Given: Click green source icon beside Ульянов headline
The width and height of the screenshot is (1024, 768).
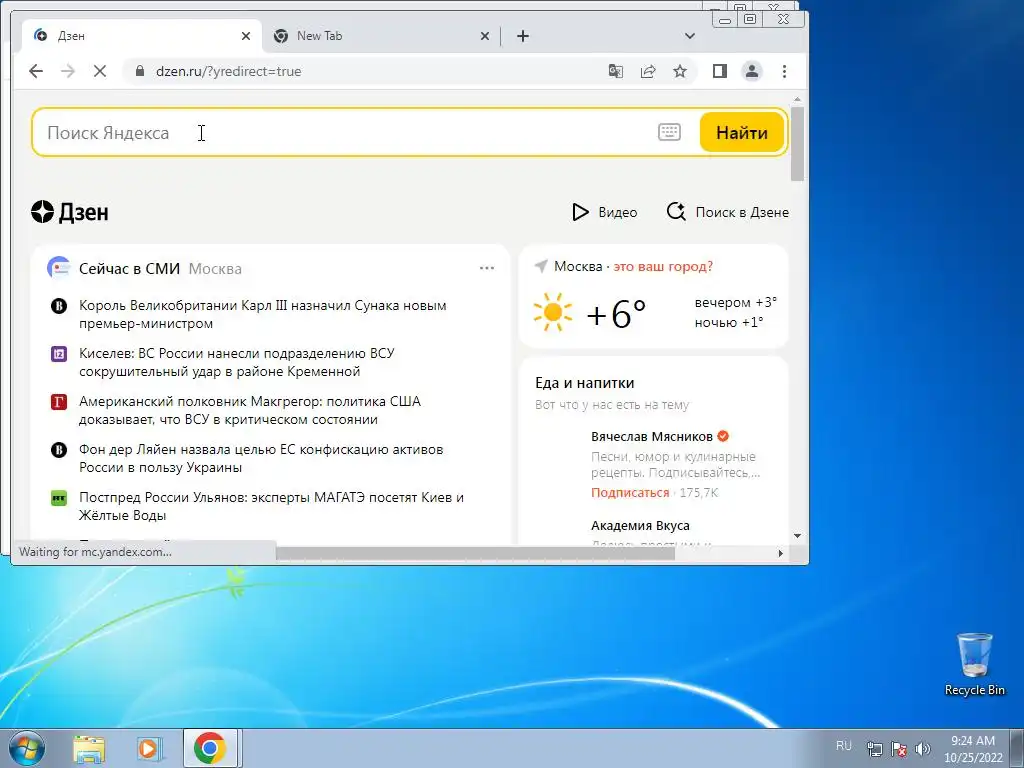Looking at the screenshot, I should [59, 498].
